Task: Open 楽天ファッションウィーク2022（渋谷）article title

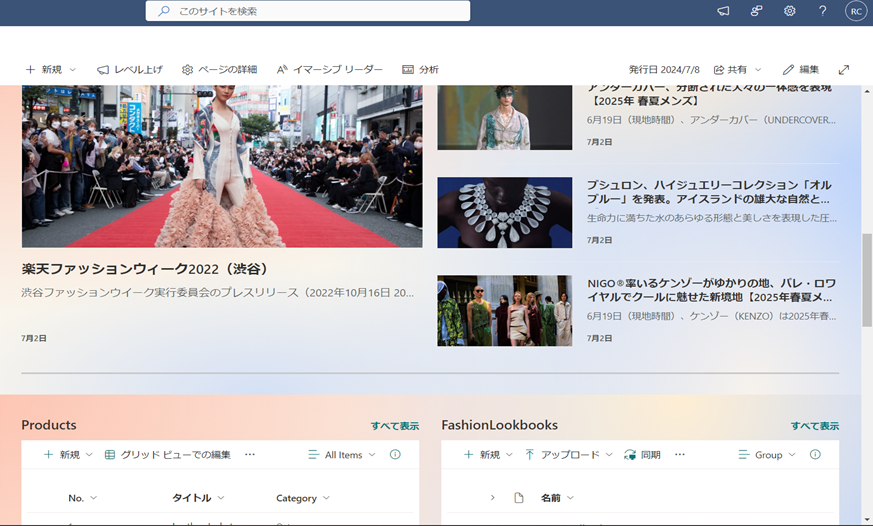Action: pyautogui.click(x=144, y=269)
